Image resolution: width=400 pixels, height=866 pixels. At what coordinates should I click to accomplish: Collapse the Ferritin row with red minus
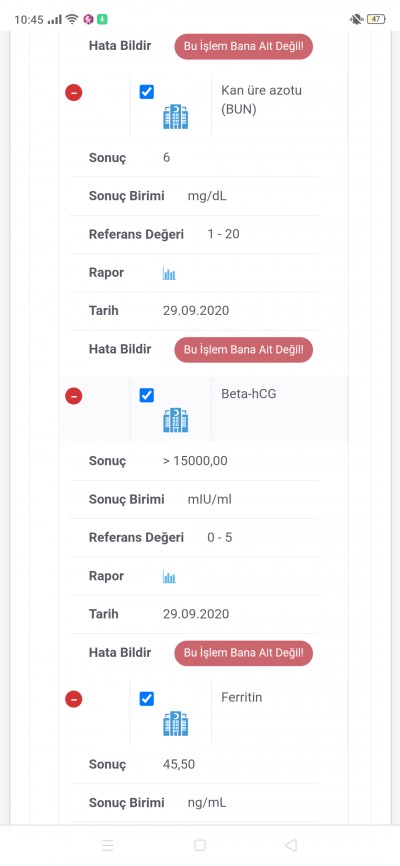73,700
